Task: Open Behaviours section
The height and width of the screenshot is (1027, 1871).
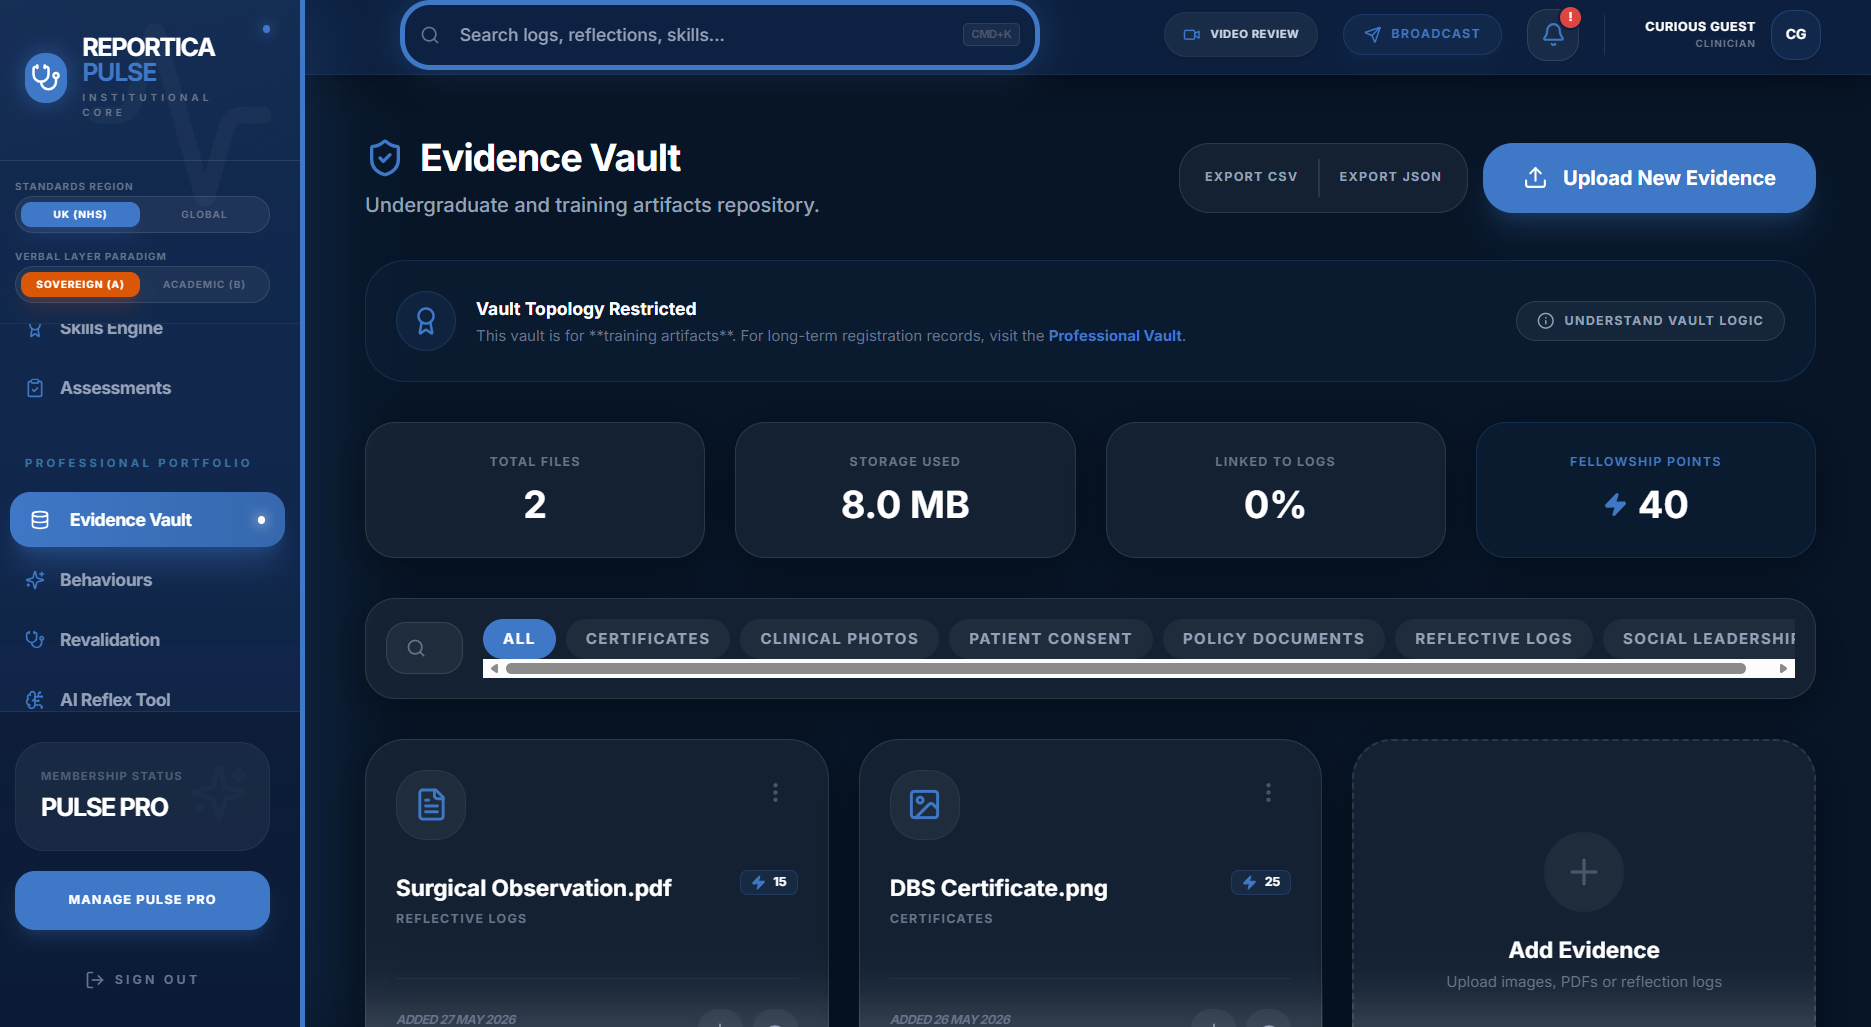Action: pyautogui.click(x=106, y=580)
